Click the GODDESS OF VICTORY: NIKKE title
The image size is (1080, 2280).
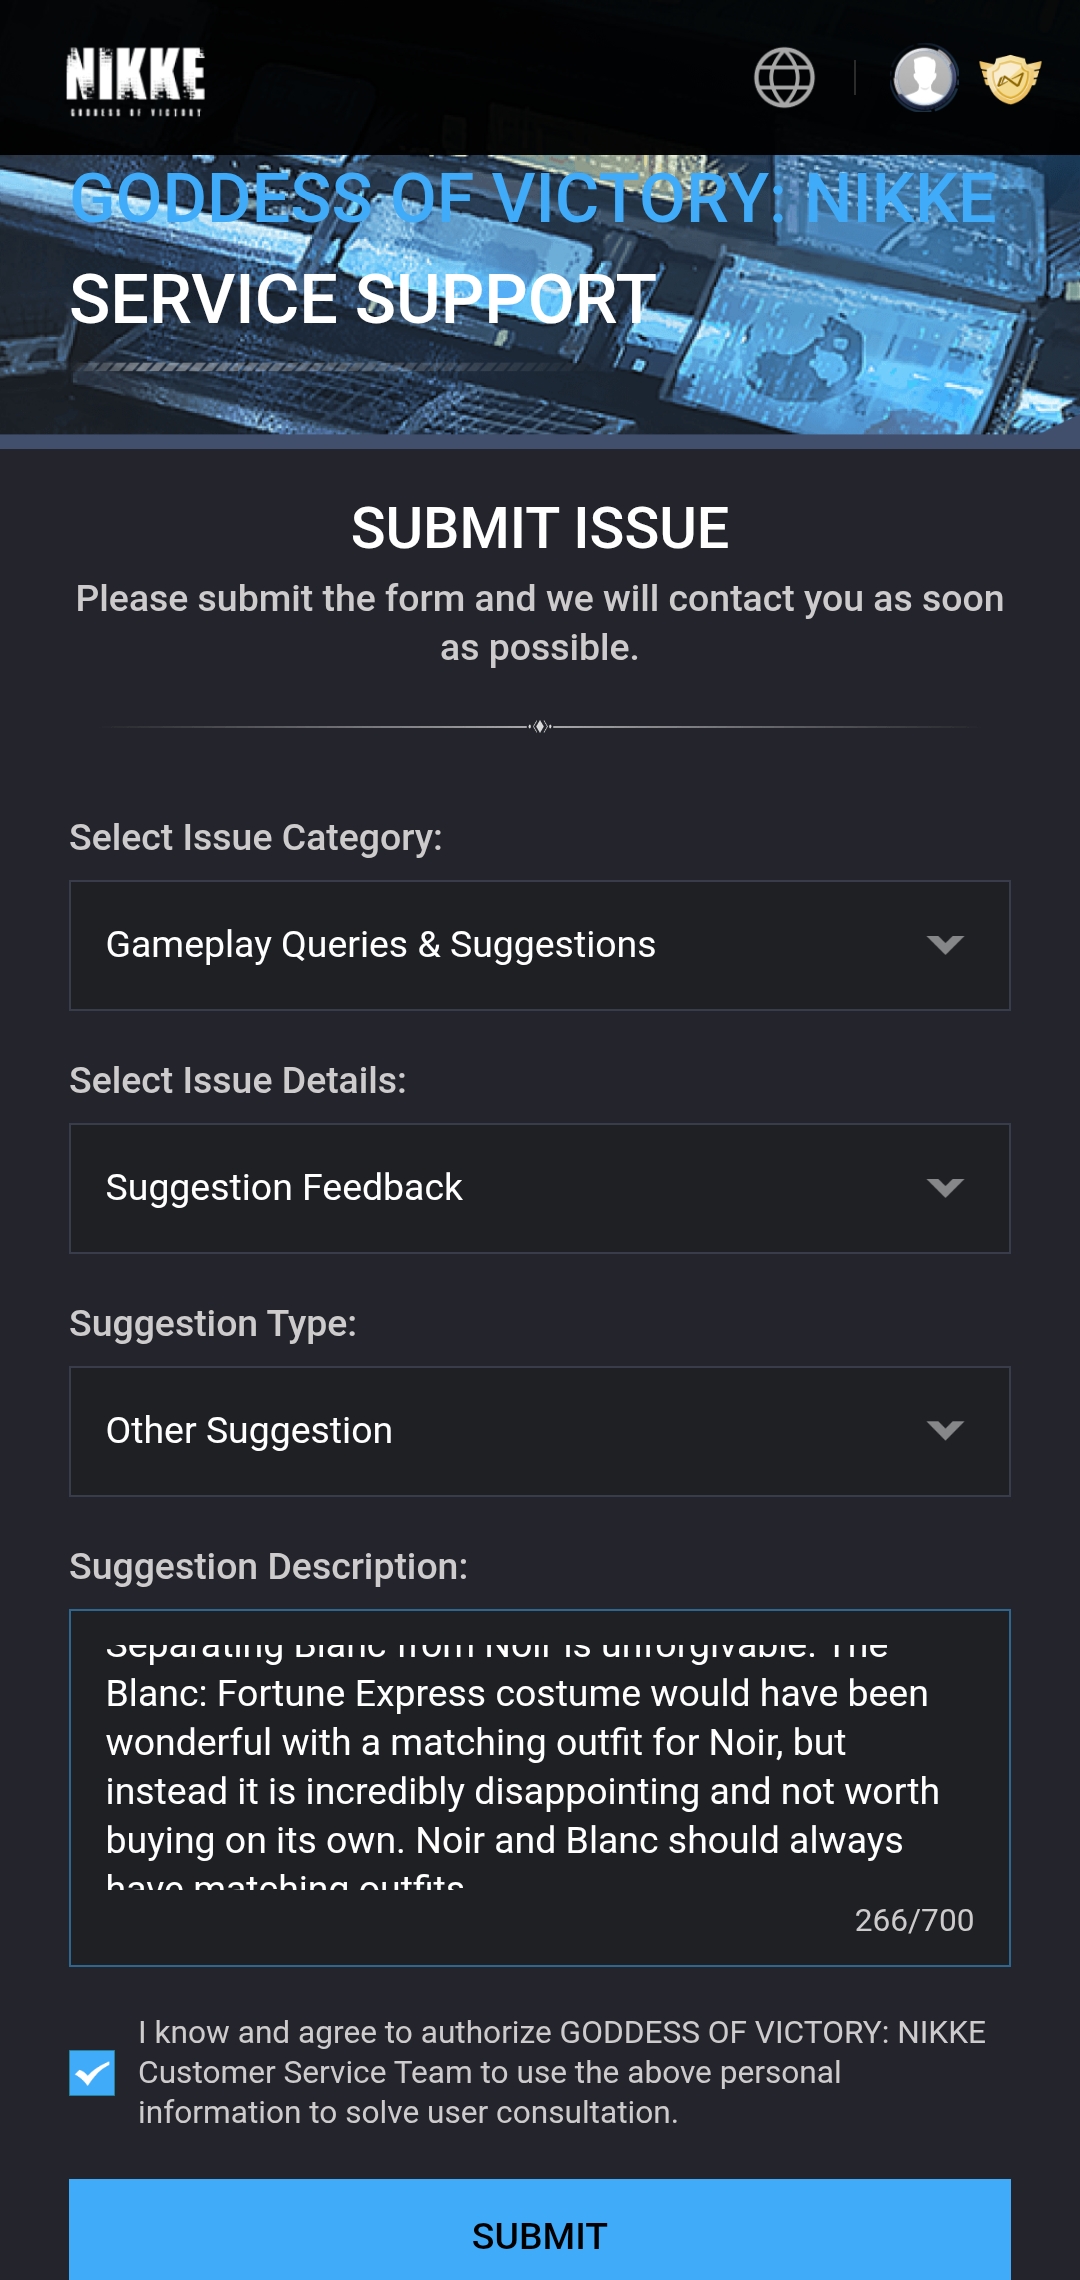click(533, 199)
